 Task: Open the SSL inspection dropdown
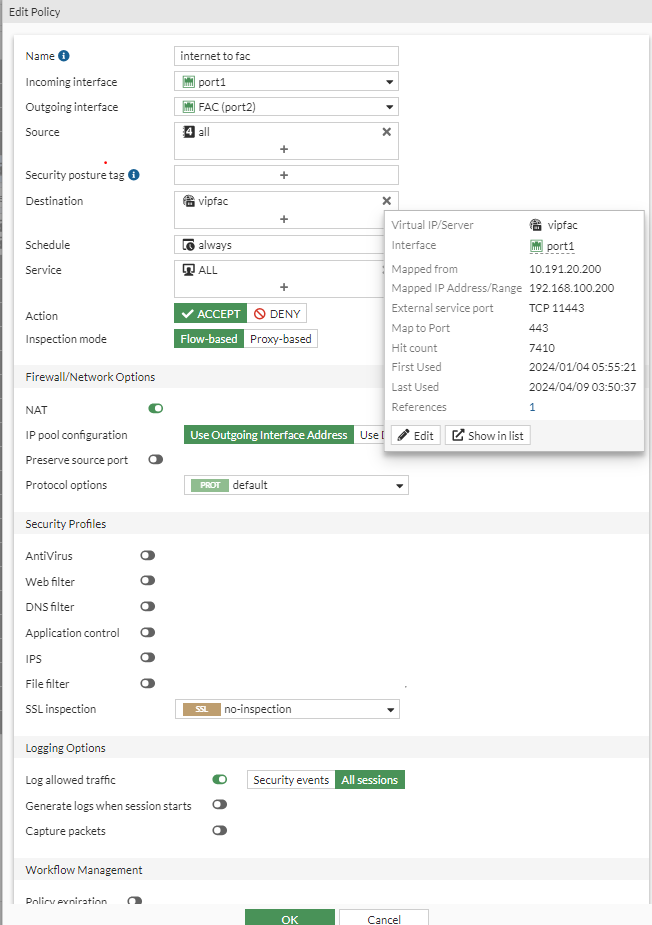coord(287,709)
